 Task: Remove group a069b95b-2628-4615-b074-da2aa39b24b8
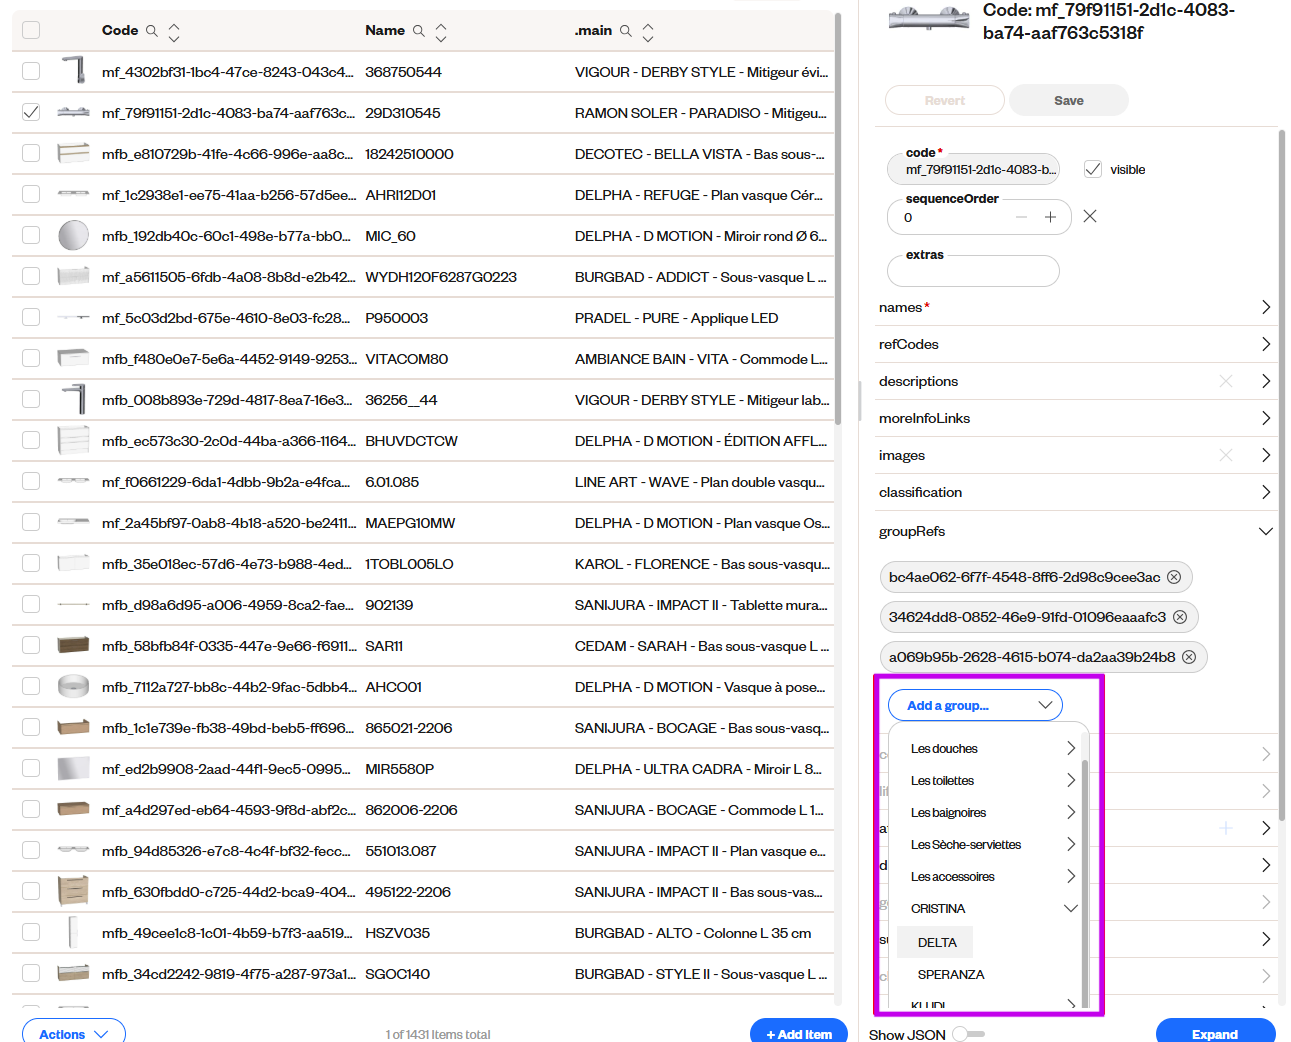point(1189,657)
